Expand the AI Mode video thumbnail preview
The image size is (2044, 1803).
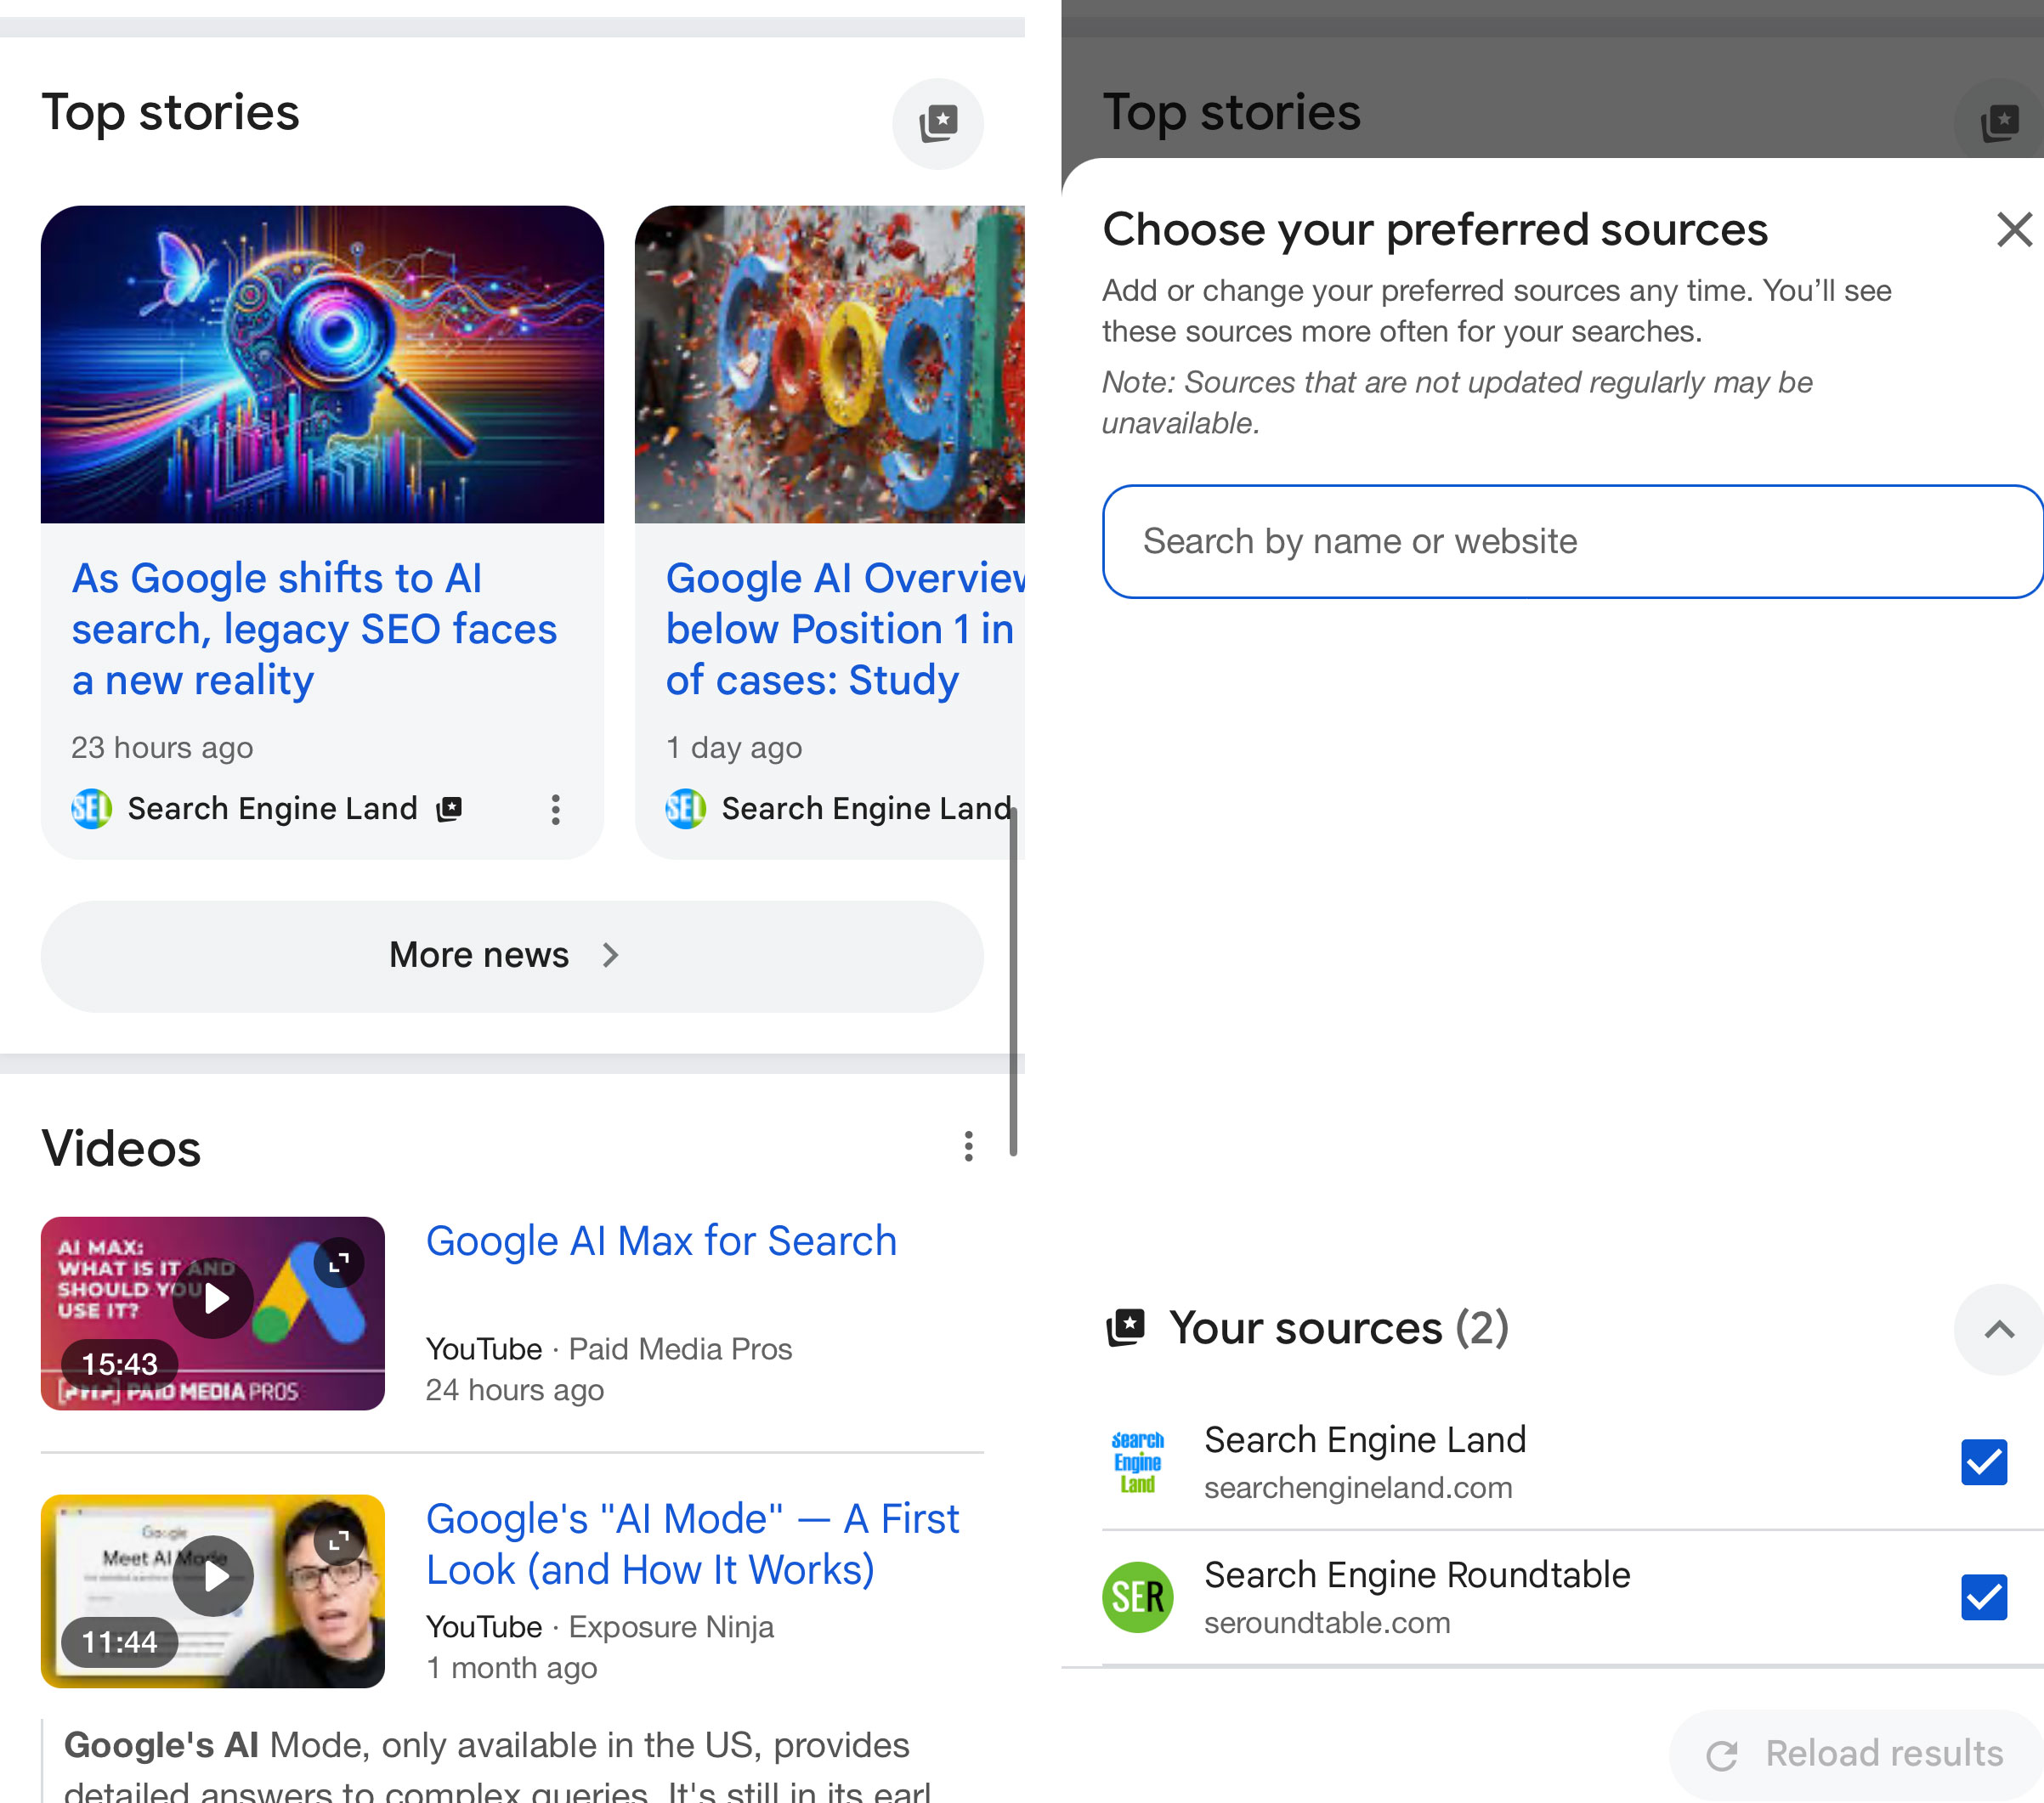(339, 1540)
